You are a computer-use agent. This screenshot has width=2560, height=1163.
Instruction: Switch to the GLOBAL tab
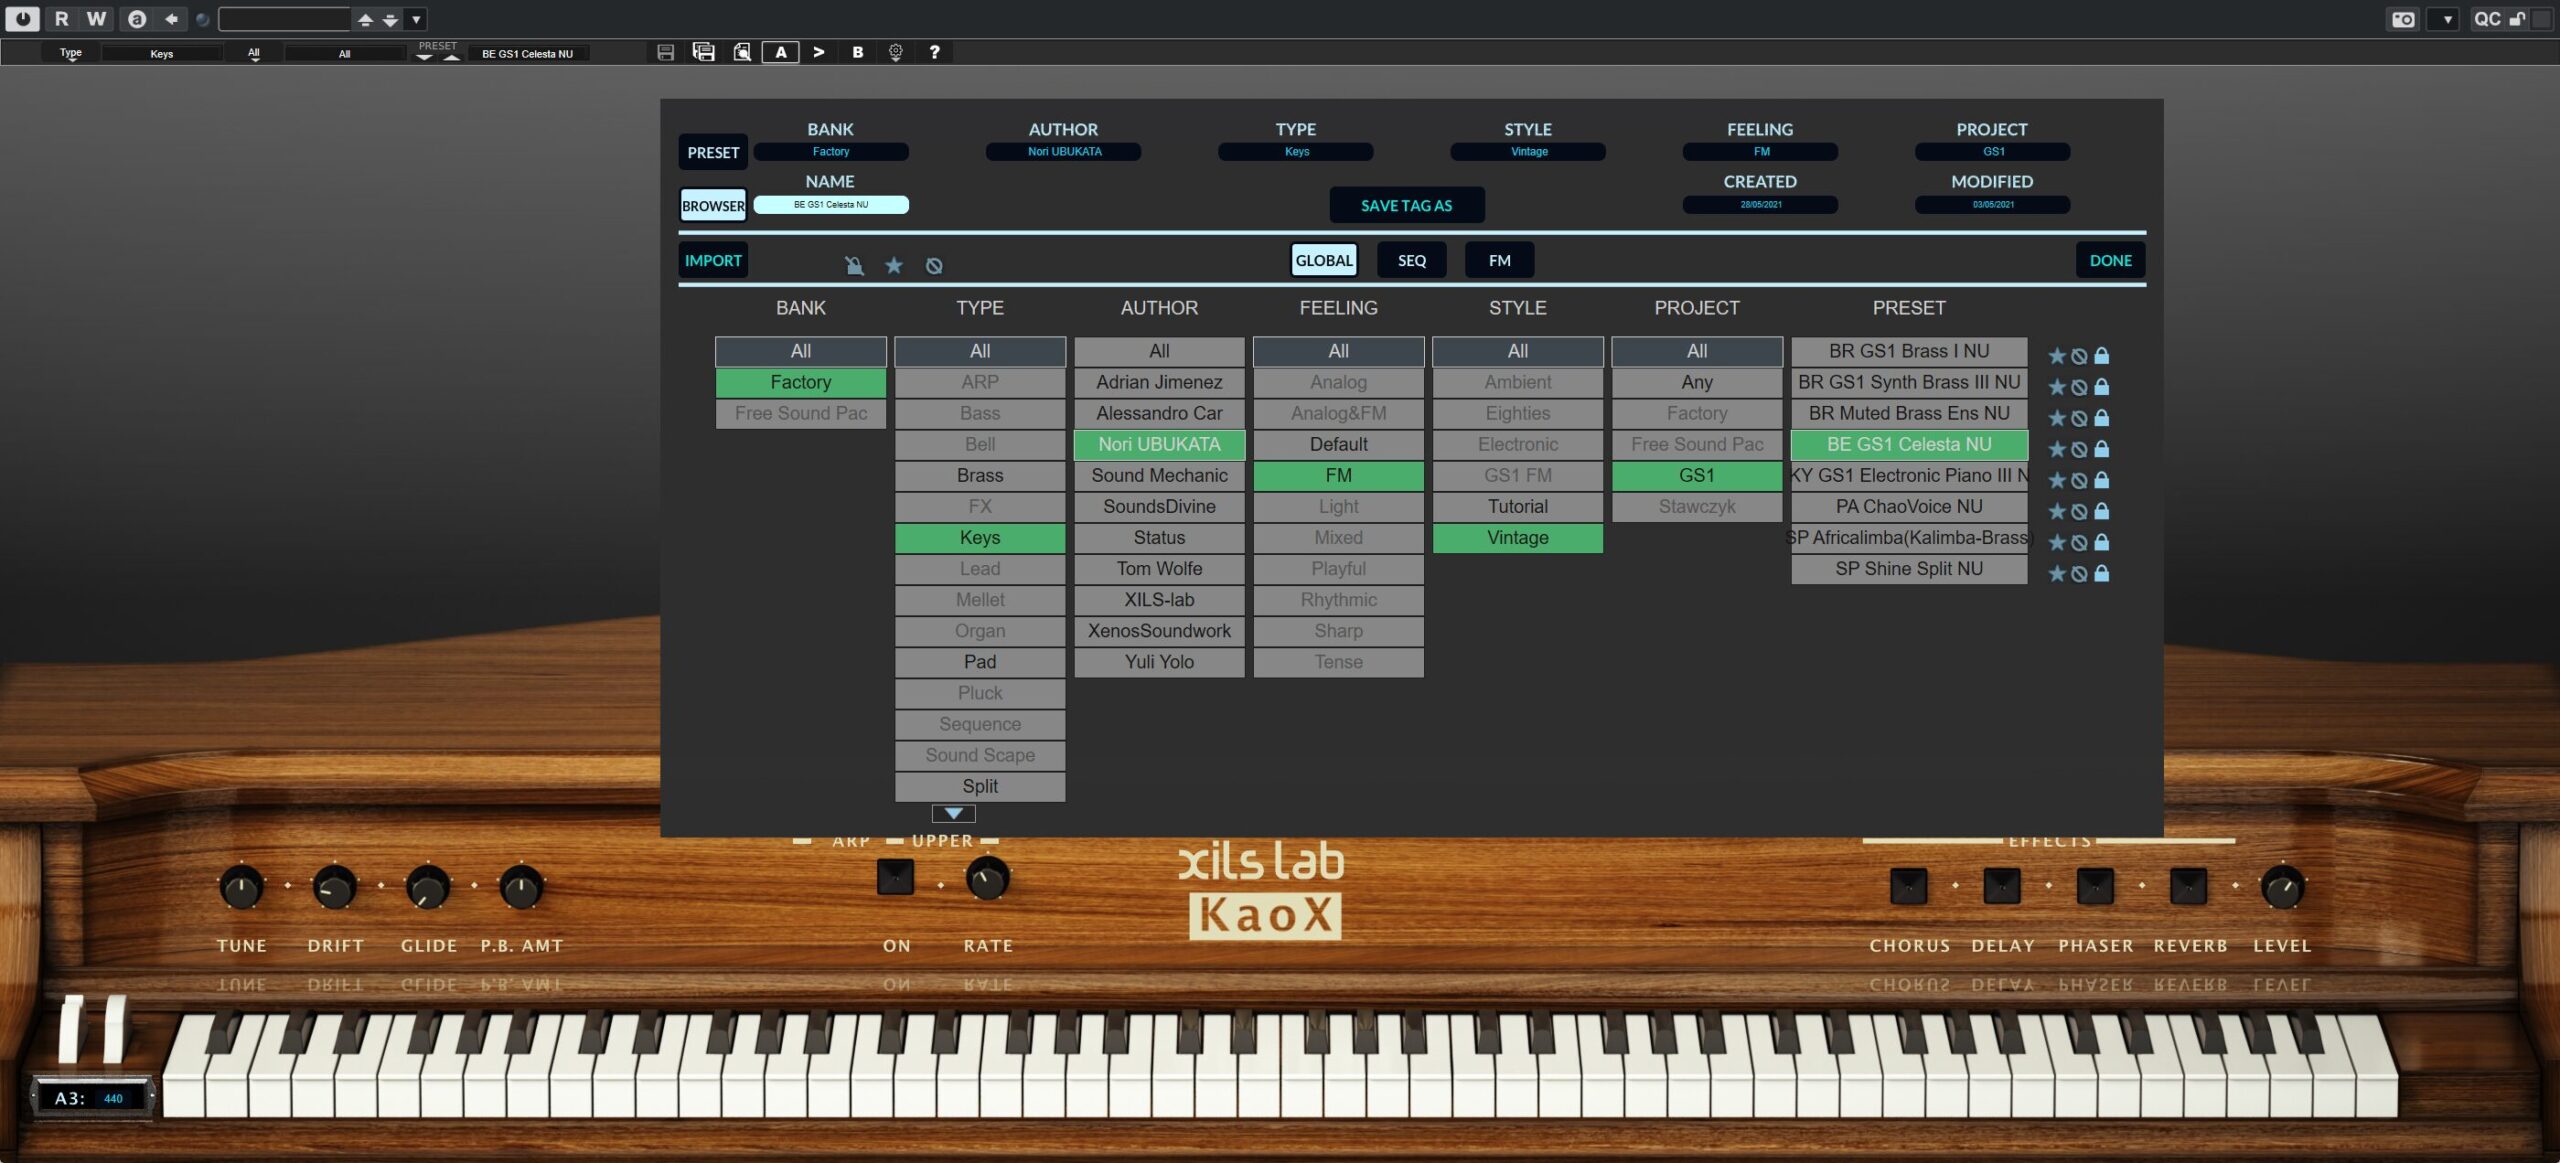[1324, 261]
